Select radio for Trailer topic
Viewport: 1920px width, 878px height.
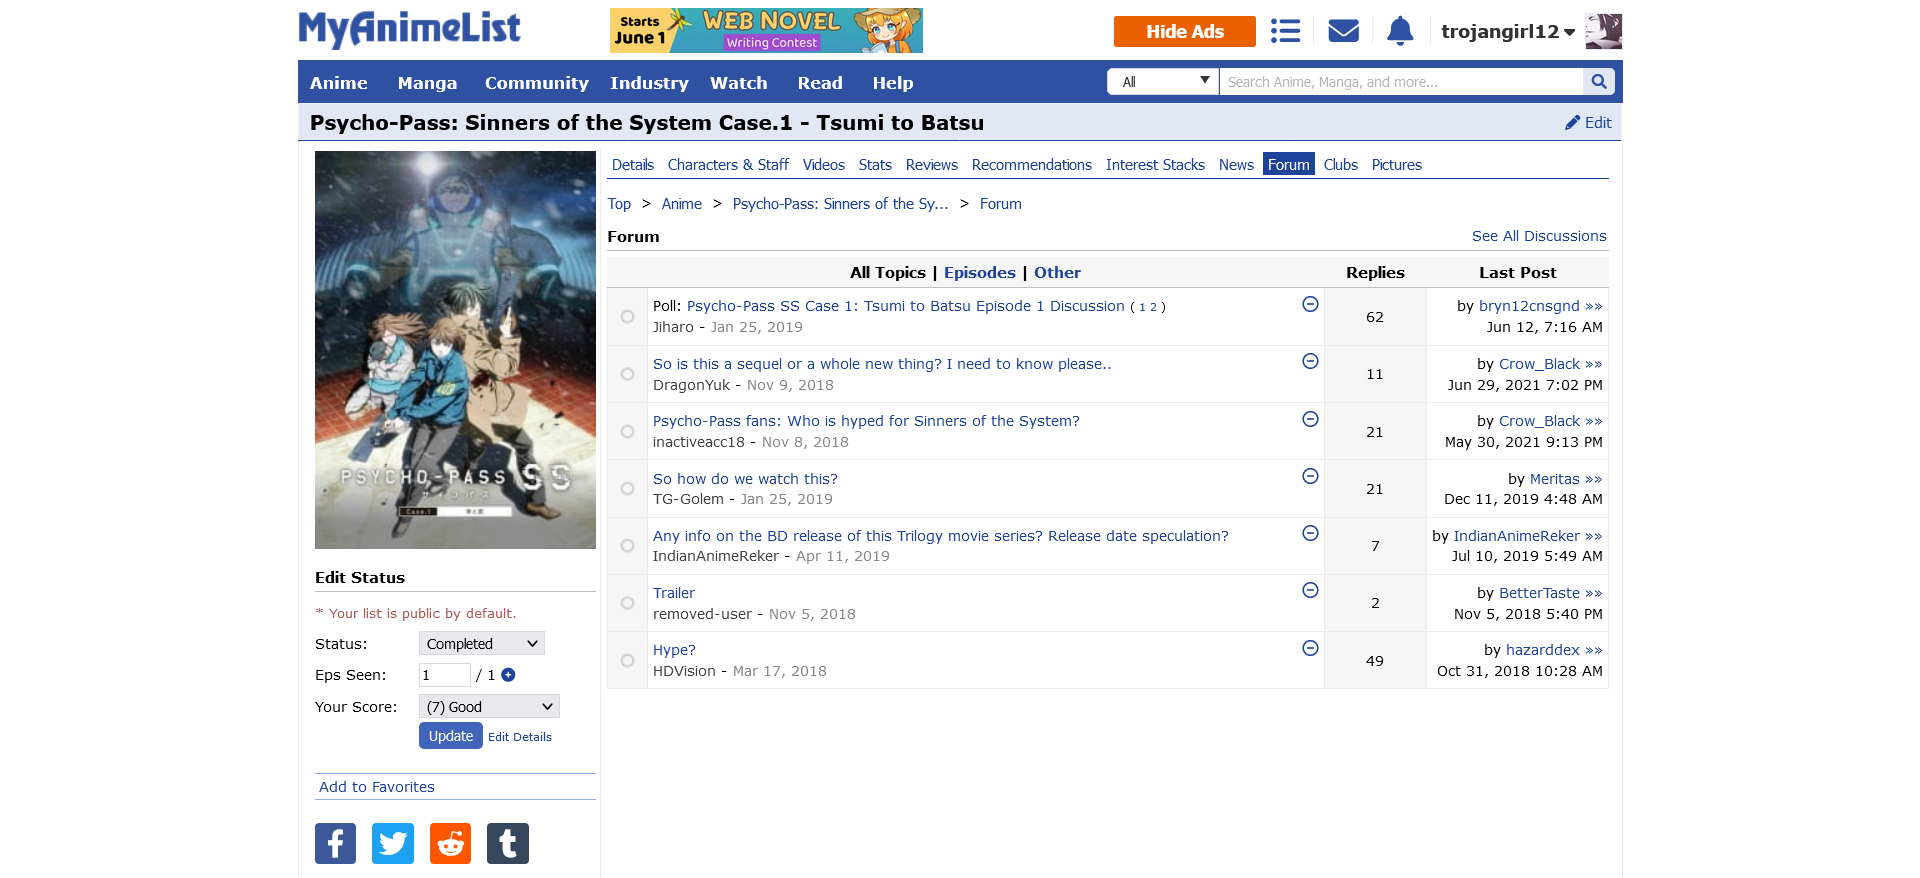[627, 603]
